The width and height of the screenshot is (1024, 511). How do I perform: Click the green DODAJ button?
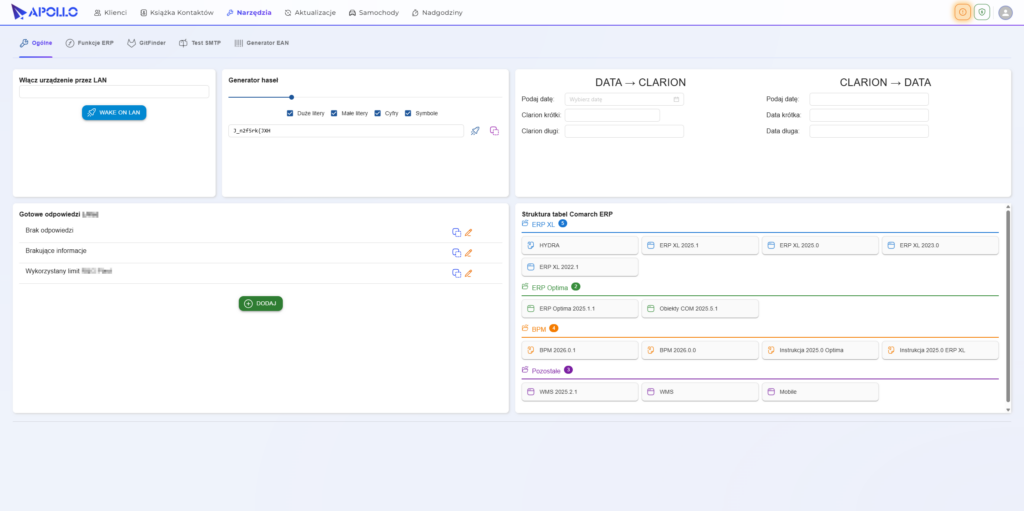(x=261, y=303)
